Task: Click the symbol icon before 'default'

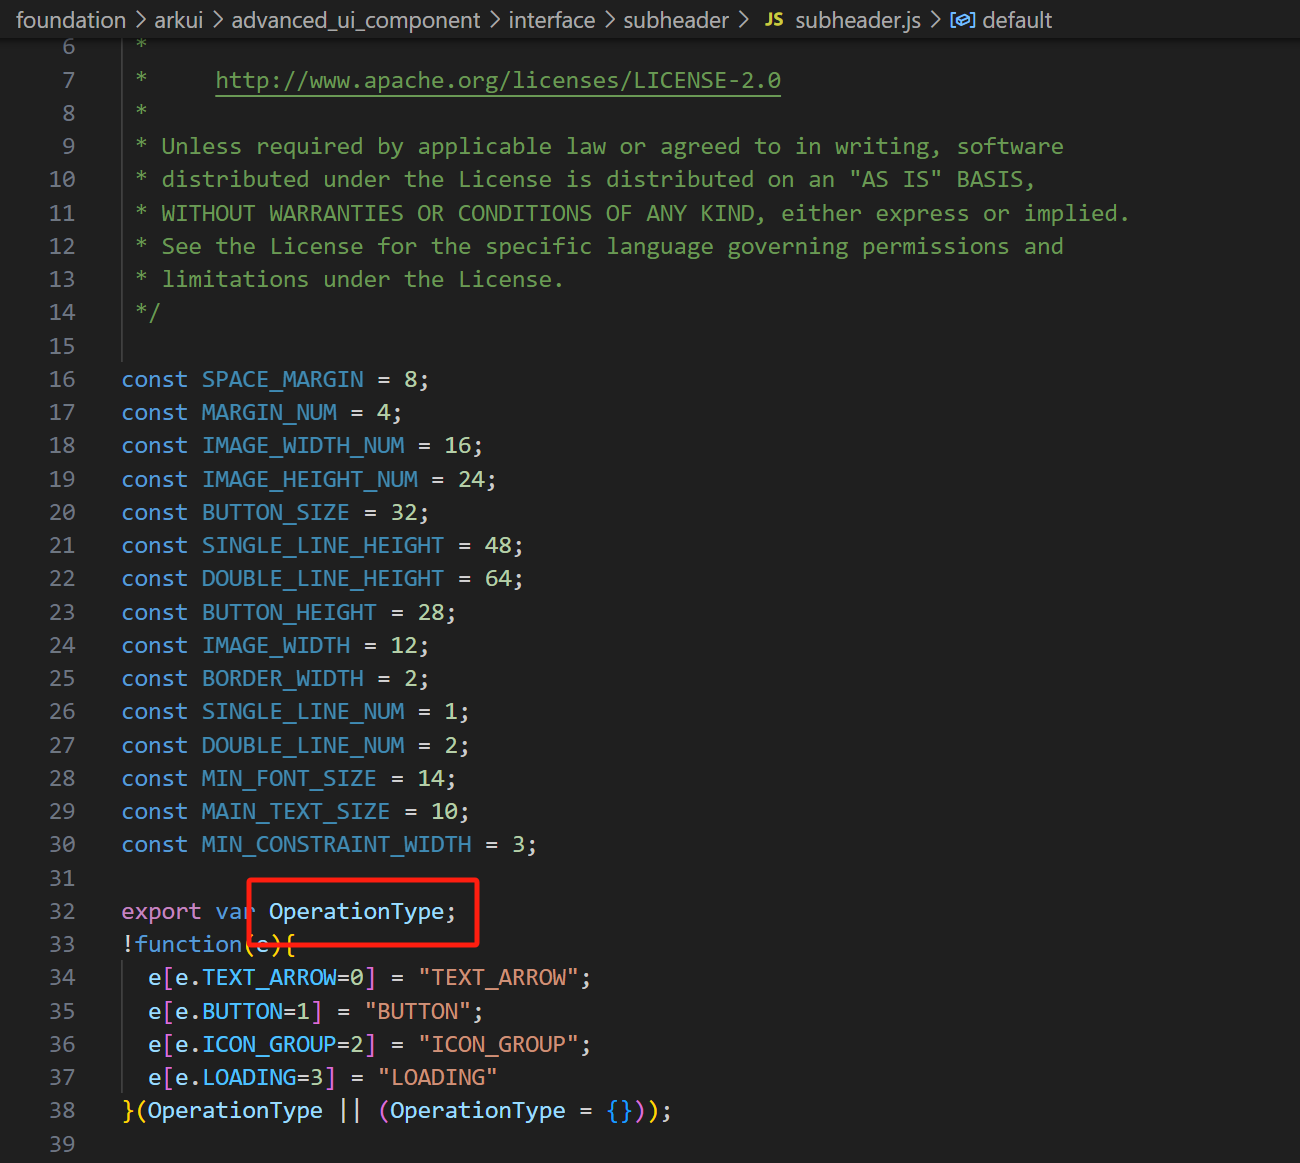Action: click(962, 20)
